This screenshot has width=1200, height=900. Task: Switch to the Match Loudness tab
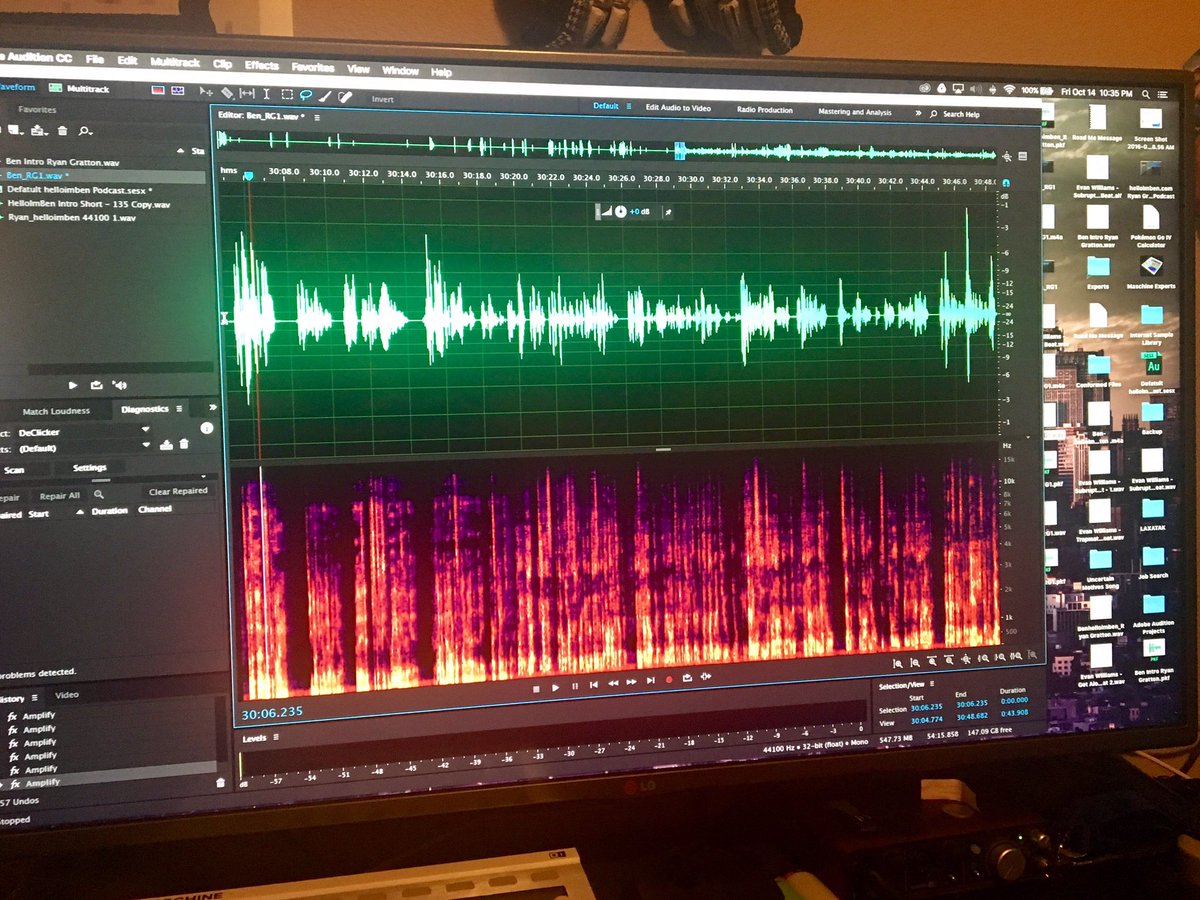(x=56, y=411)
